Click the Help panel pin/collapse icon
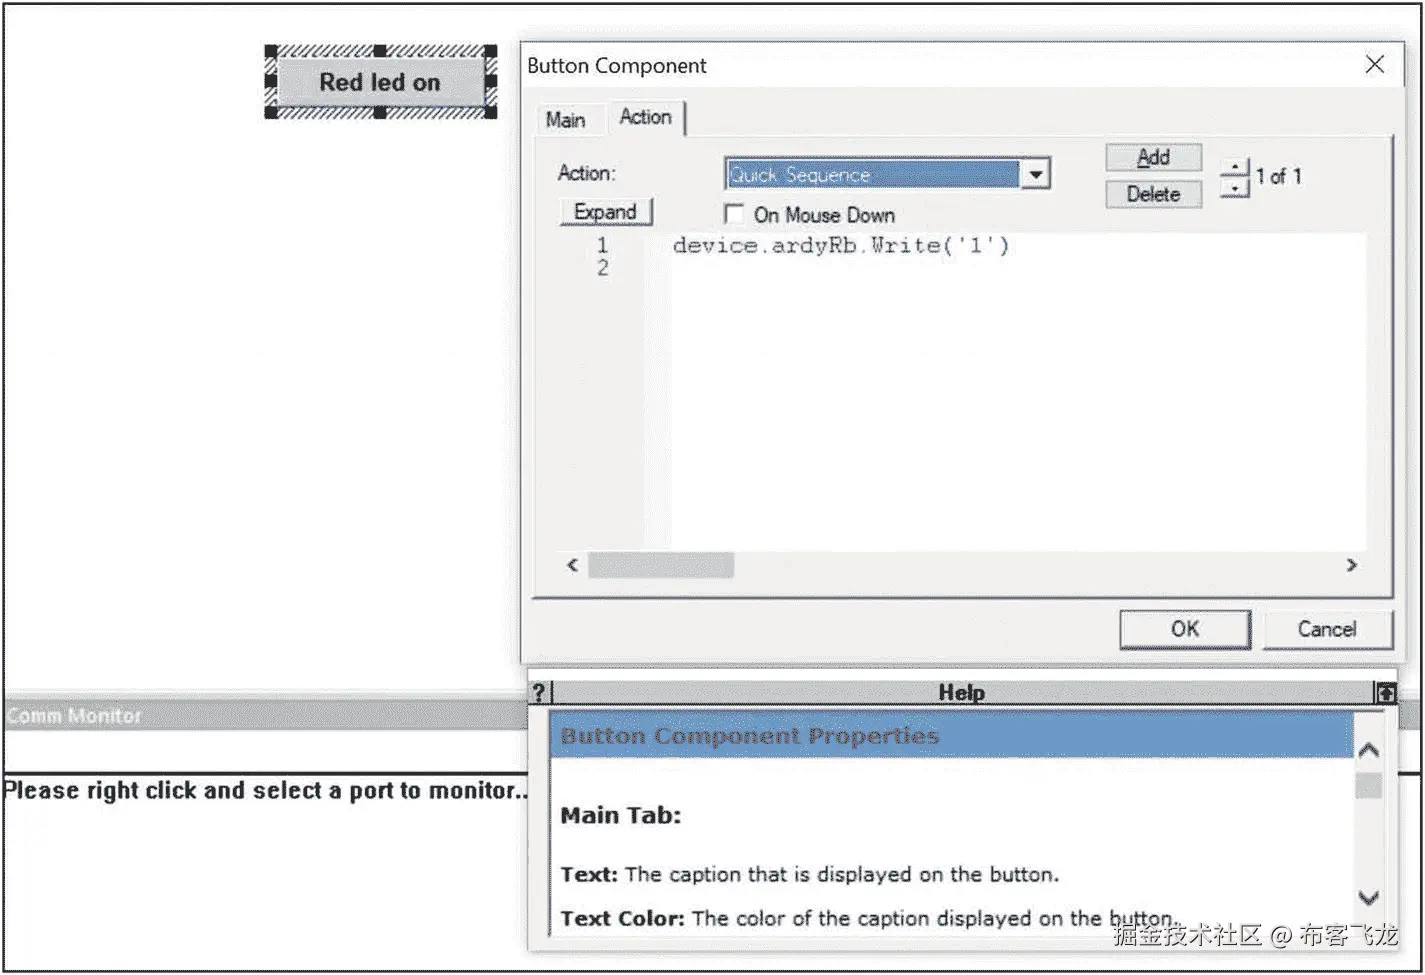 pos(1385,692)
